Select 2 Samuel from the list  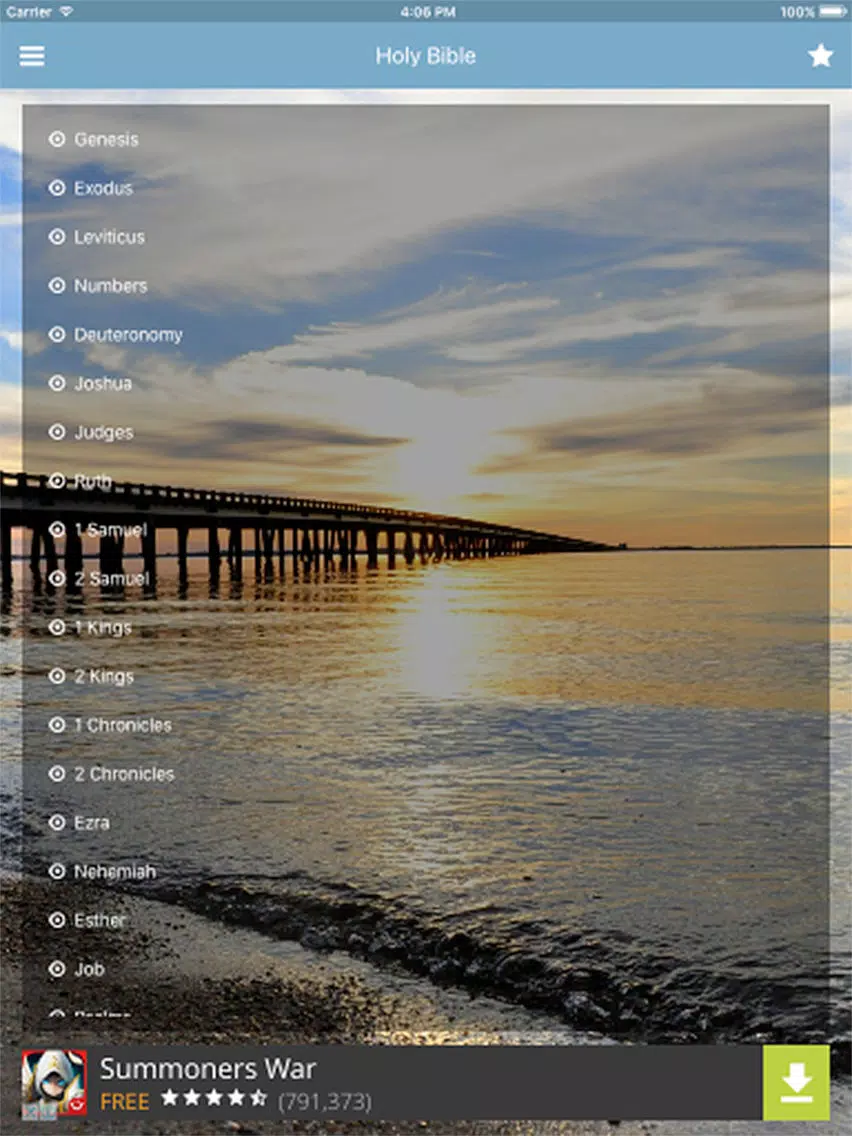112,578
